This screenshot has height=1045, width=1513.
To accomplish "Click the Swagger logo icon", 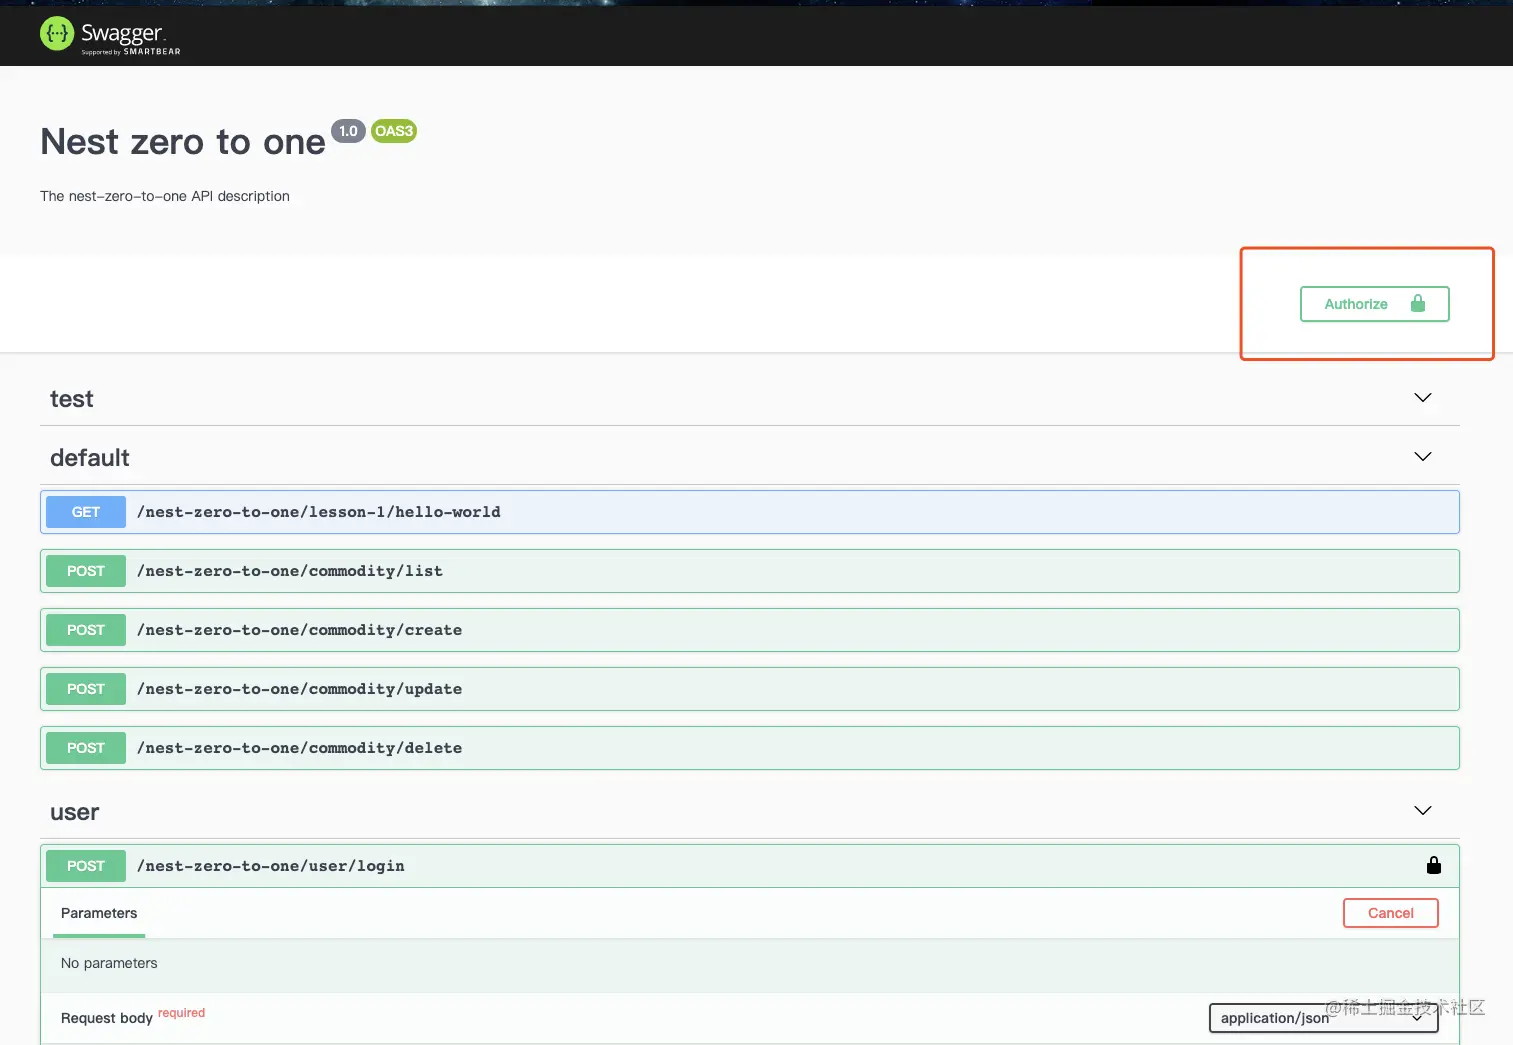I will 57,34.
